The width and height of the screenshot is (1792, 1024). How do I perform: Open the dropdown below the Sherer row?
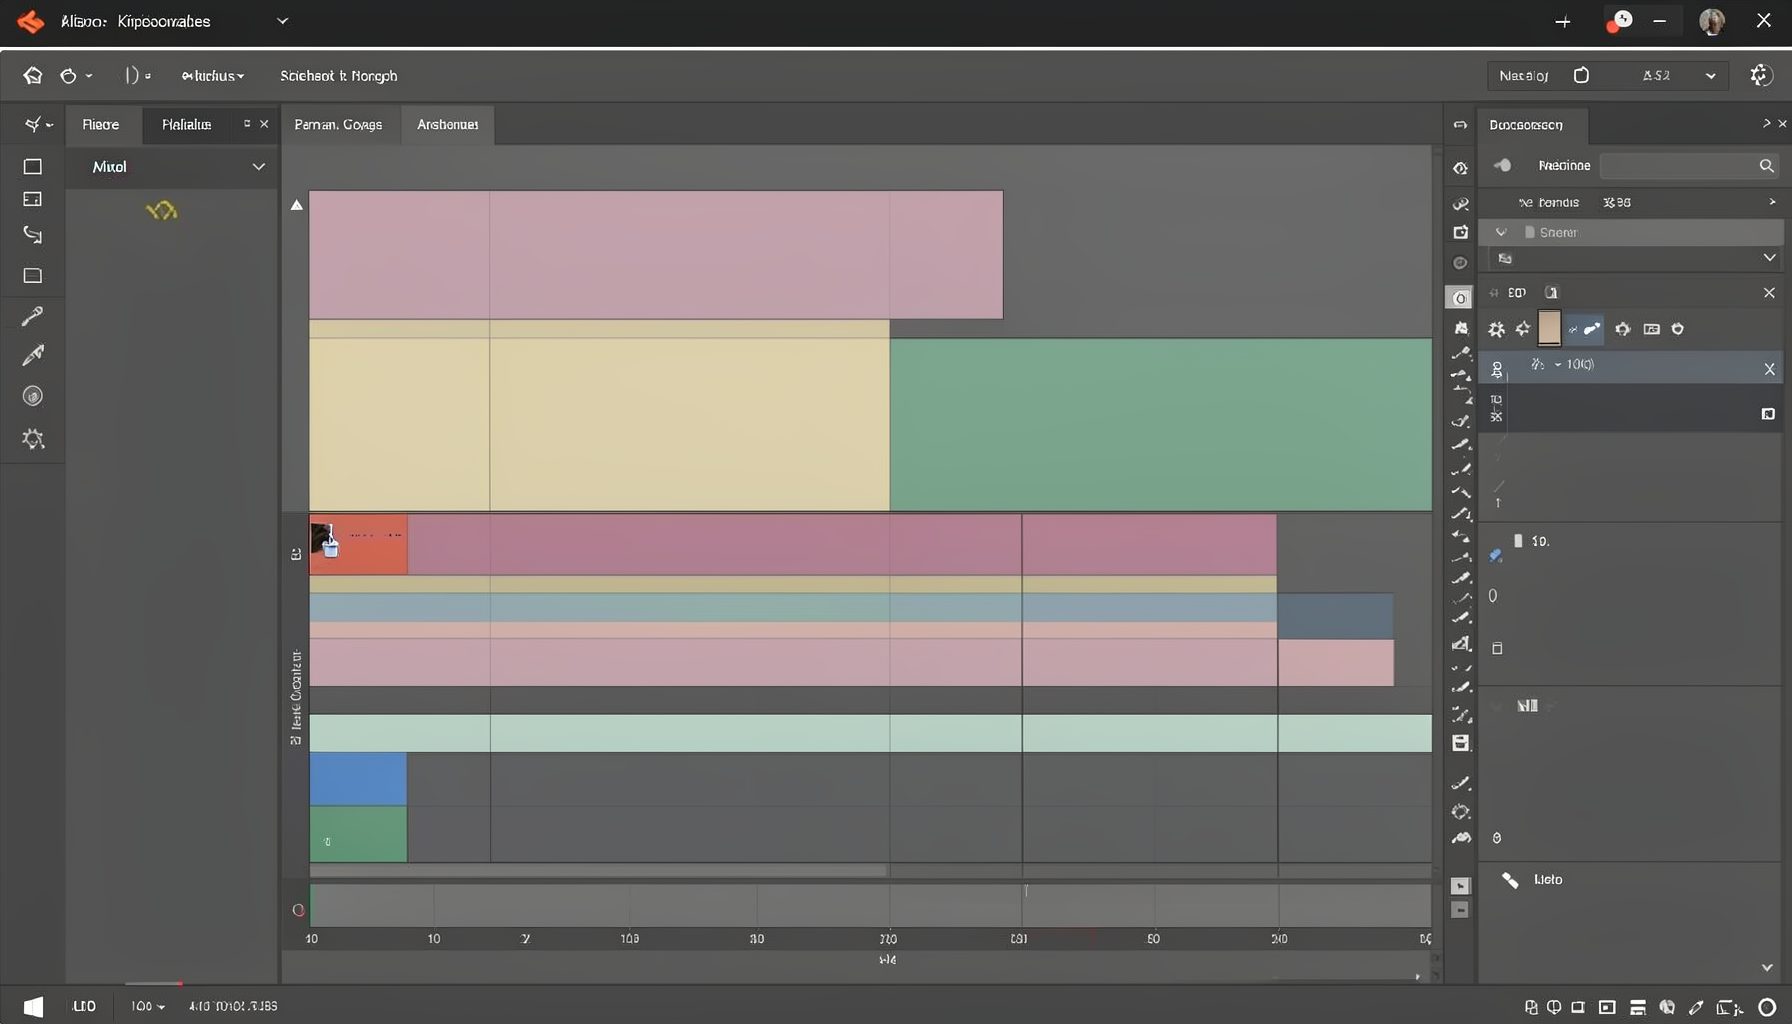pyautogui.click(x=1769, y=258)
